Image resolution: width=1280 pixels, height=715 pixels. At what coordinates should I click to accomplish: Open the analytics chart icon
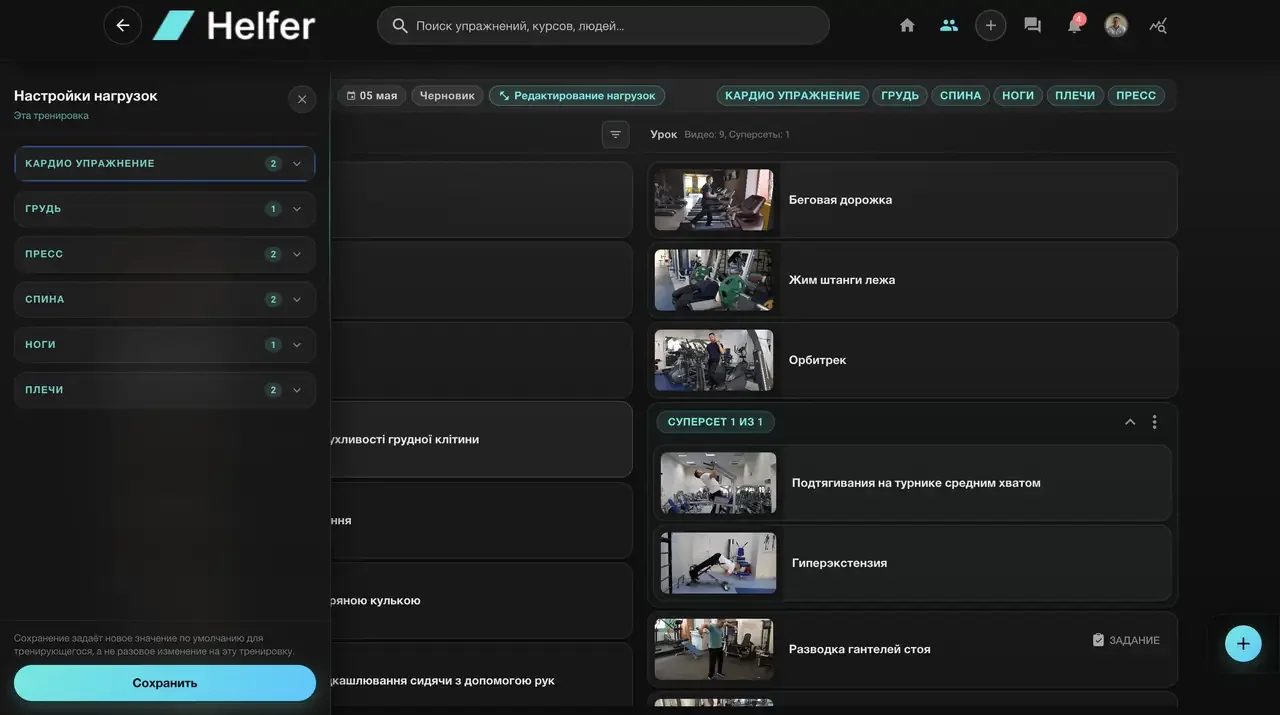pyautogui.click(x=1158, y=26)
